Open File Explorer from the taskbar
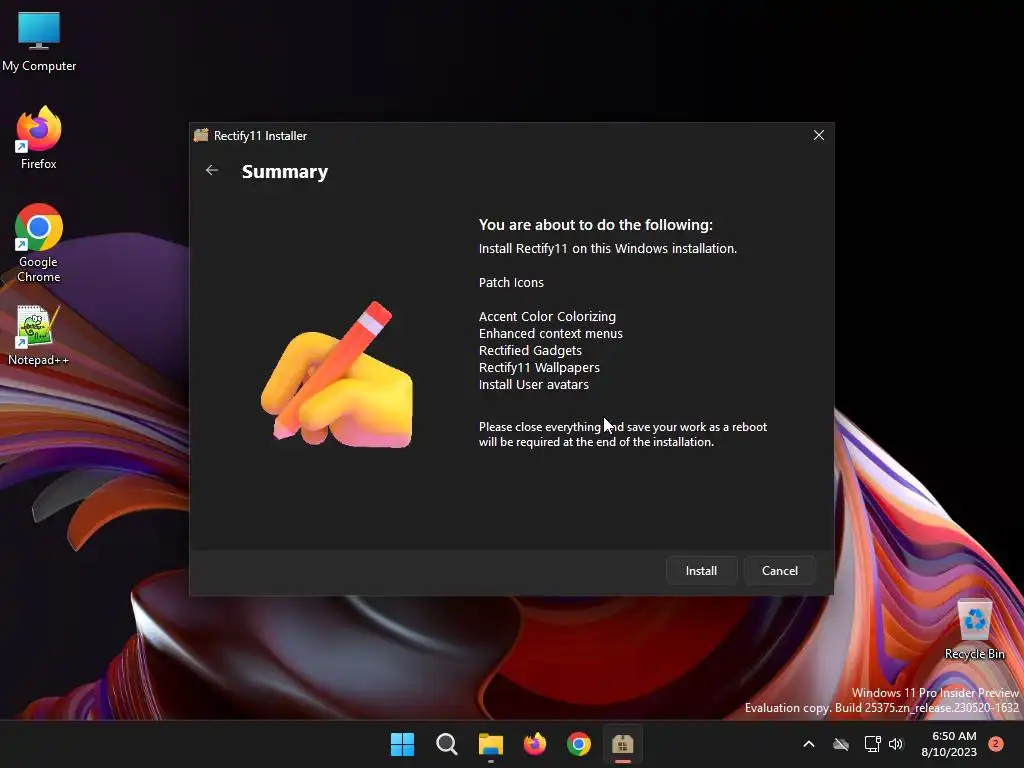 (x=490, y=744)
